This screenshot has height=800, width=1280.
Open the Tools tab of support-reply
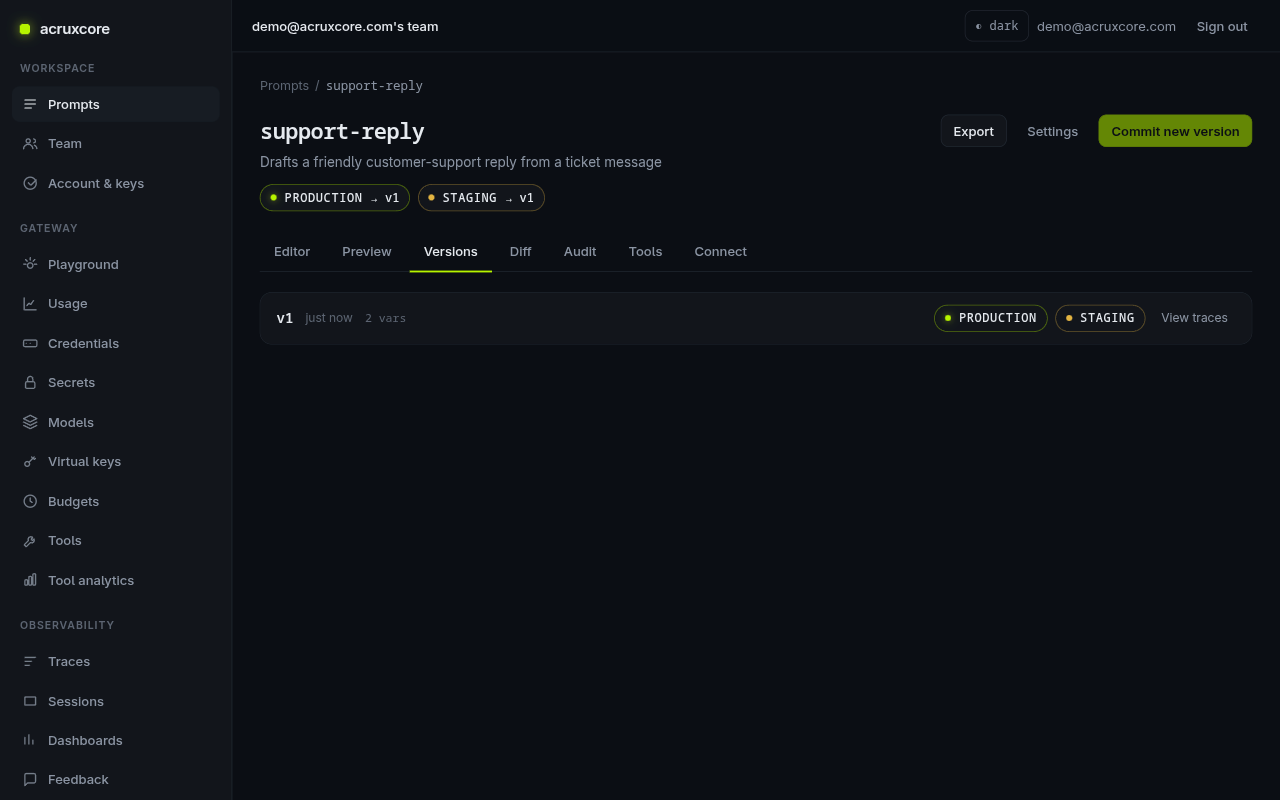(645, 251)
